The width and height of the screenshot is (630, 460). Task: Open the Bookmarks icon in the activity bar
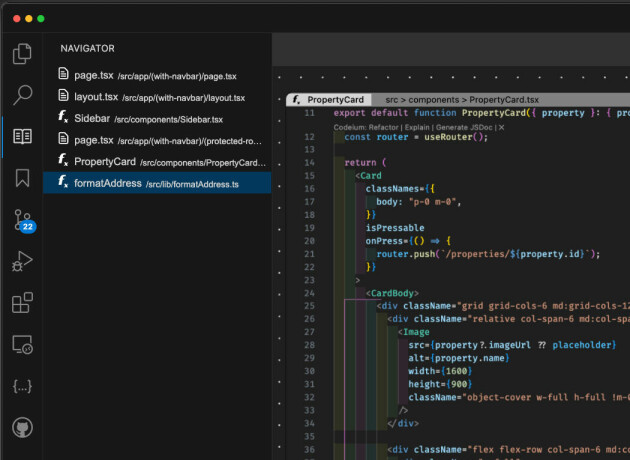tap(22, 178)
